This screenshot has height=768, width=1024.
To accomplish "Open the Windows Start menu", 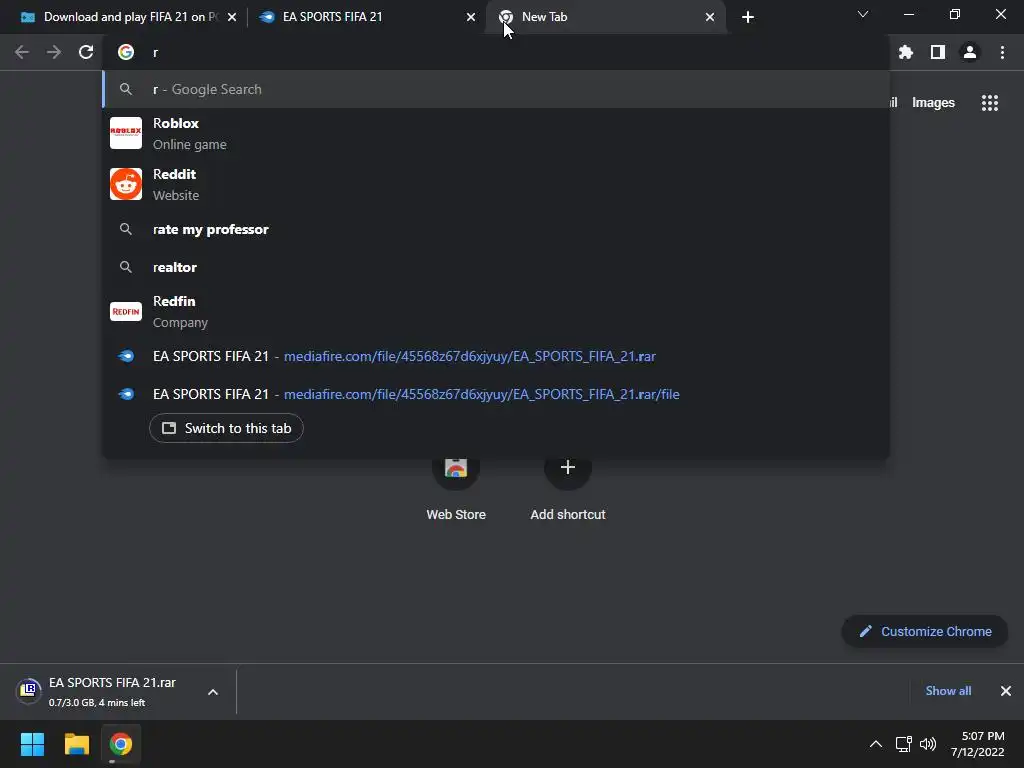I will [33, 744].
